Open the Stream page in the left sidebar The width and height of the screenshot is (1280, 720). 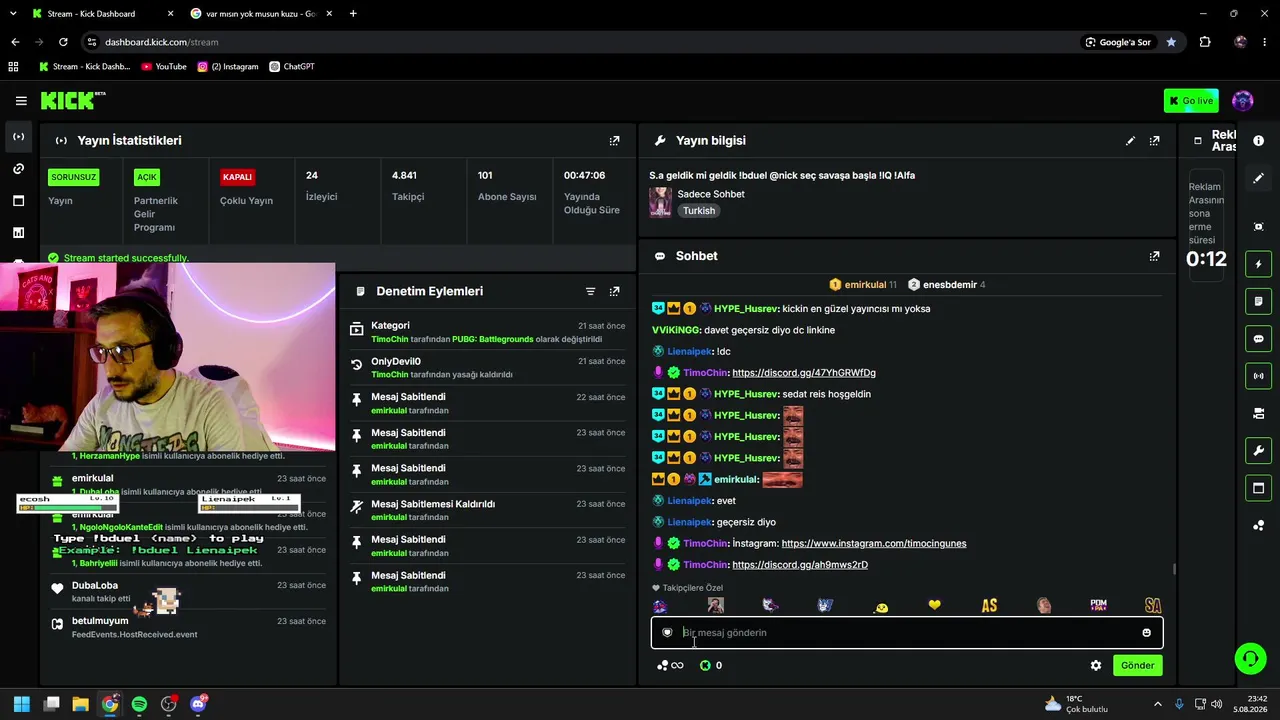(18, 137)
